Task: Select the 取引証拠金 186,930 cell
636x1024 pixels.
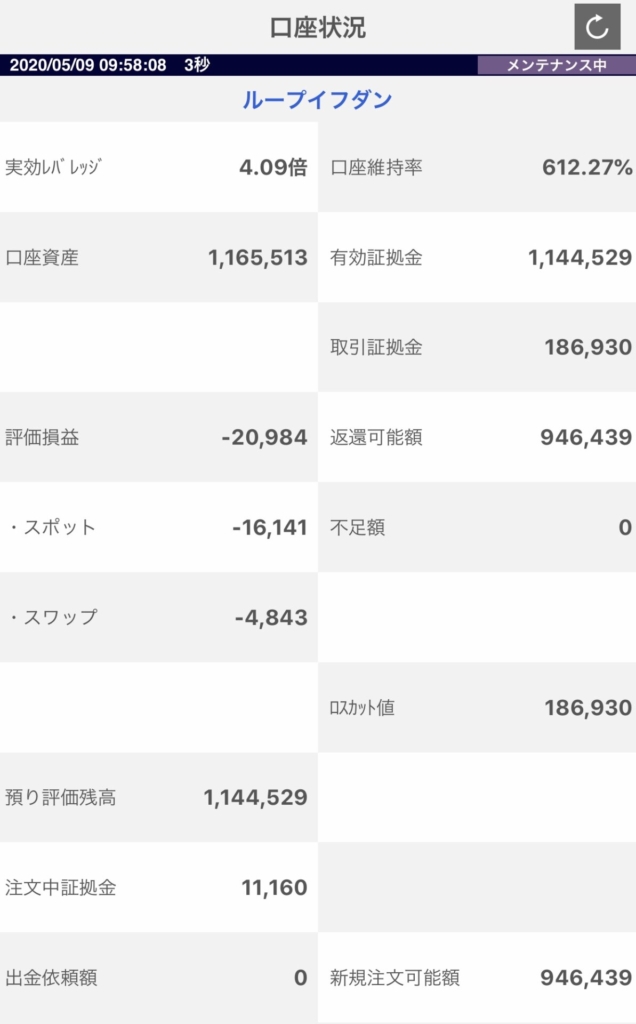Action: point(477,347)
